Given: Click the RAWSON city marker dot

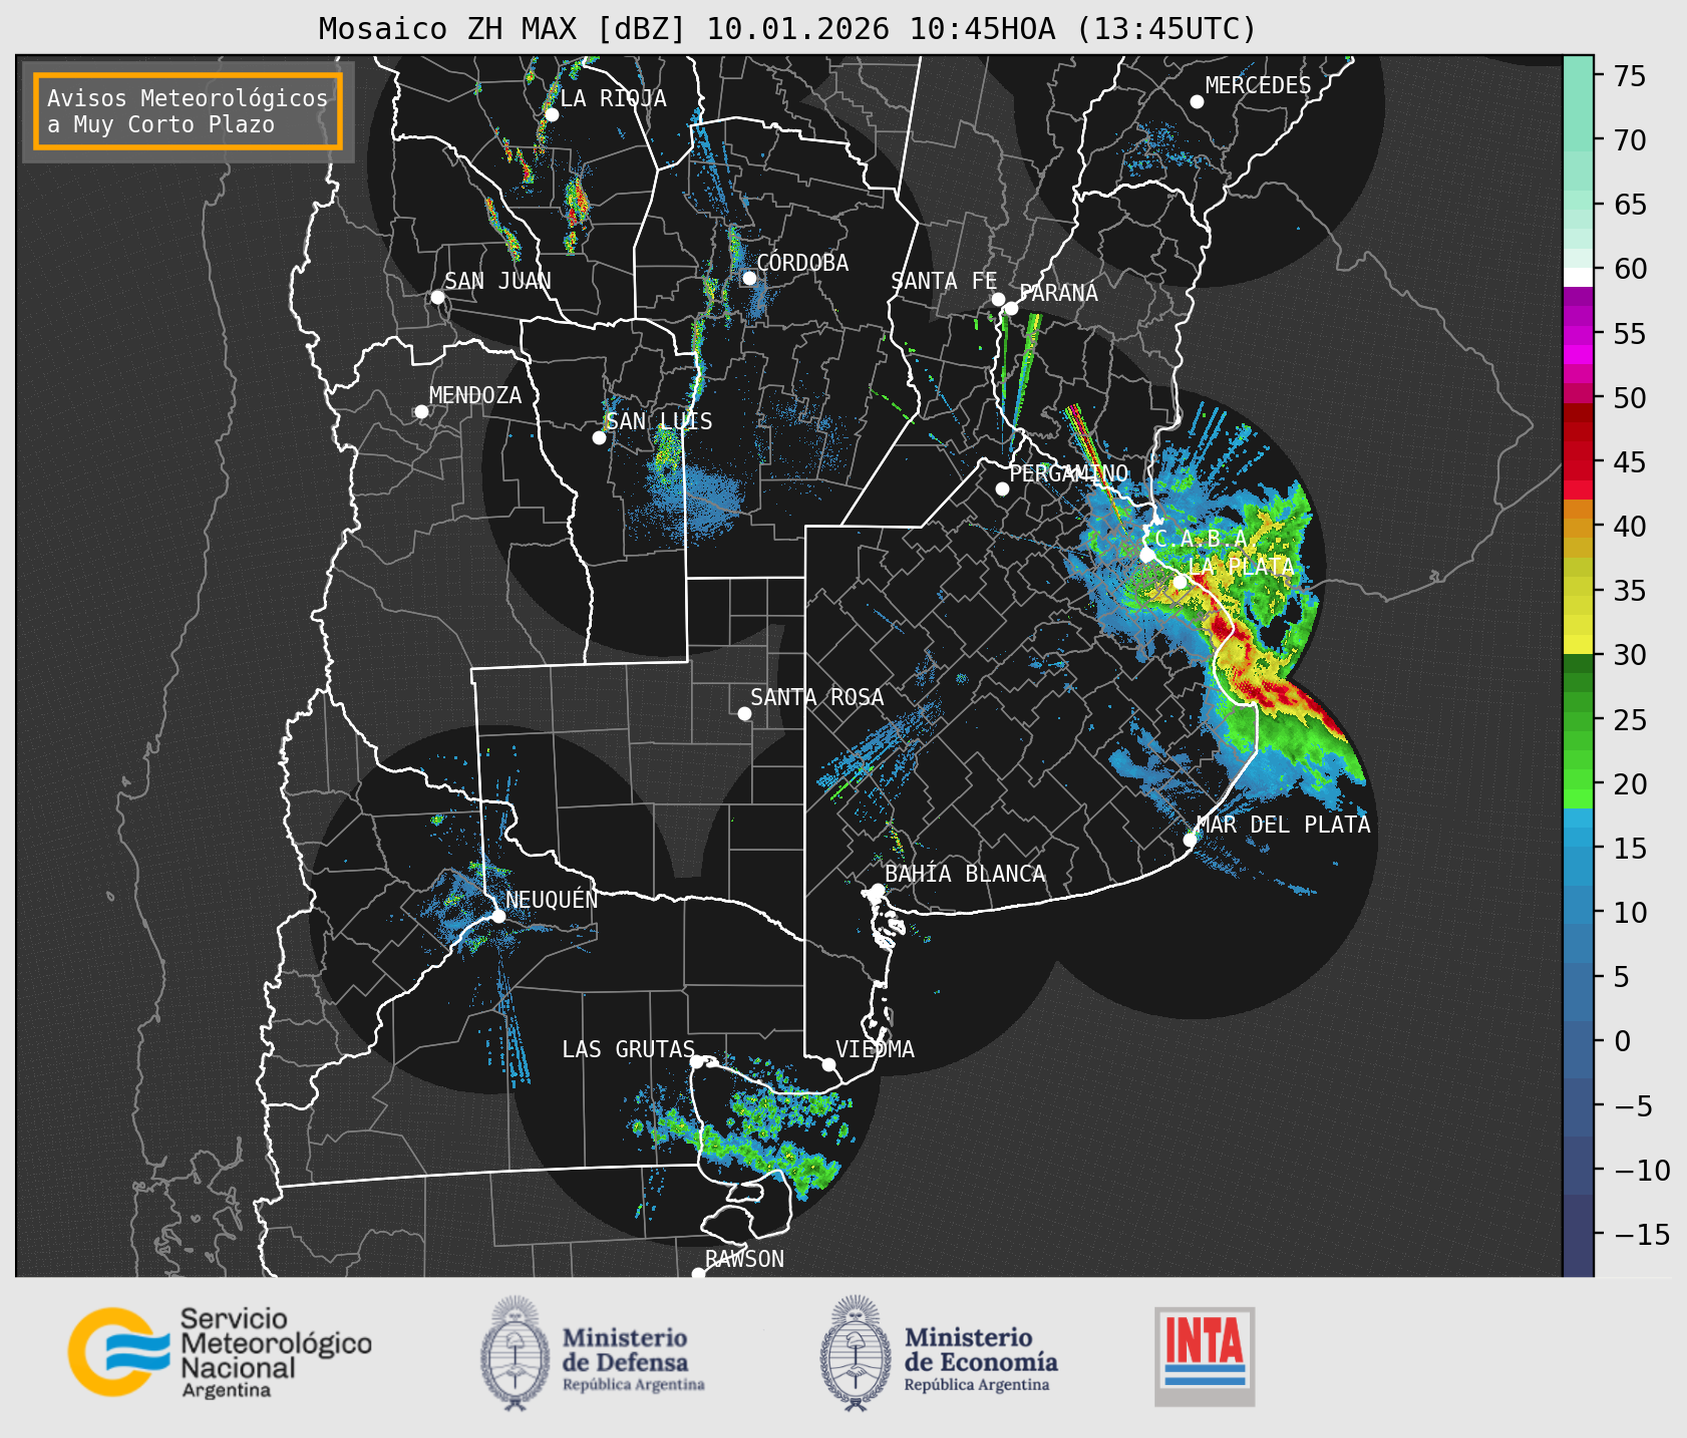Looking at the screenshot, I should [698, 1273].
